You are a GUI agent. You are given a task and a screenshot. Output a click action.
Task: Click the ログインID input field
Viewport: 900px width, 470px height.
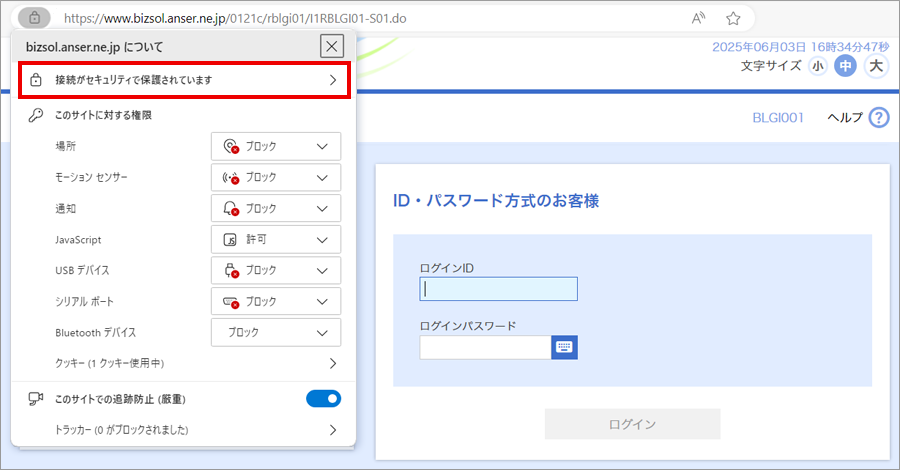click(498, 289)
